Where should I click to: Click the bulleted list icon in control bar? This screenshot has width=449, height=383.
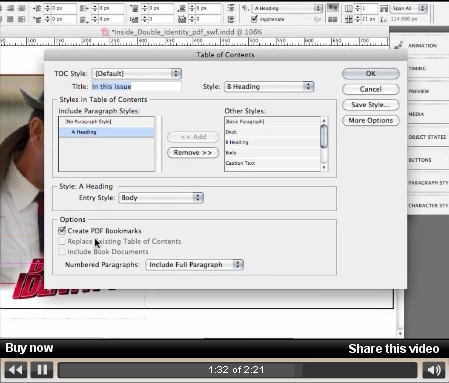231,8
